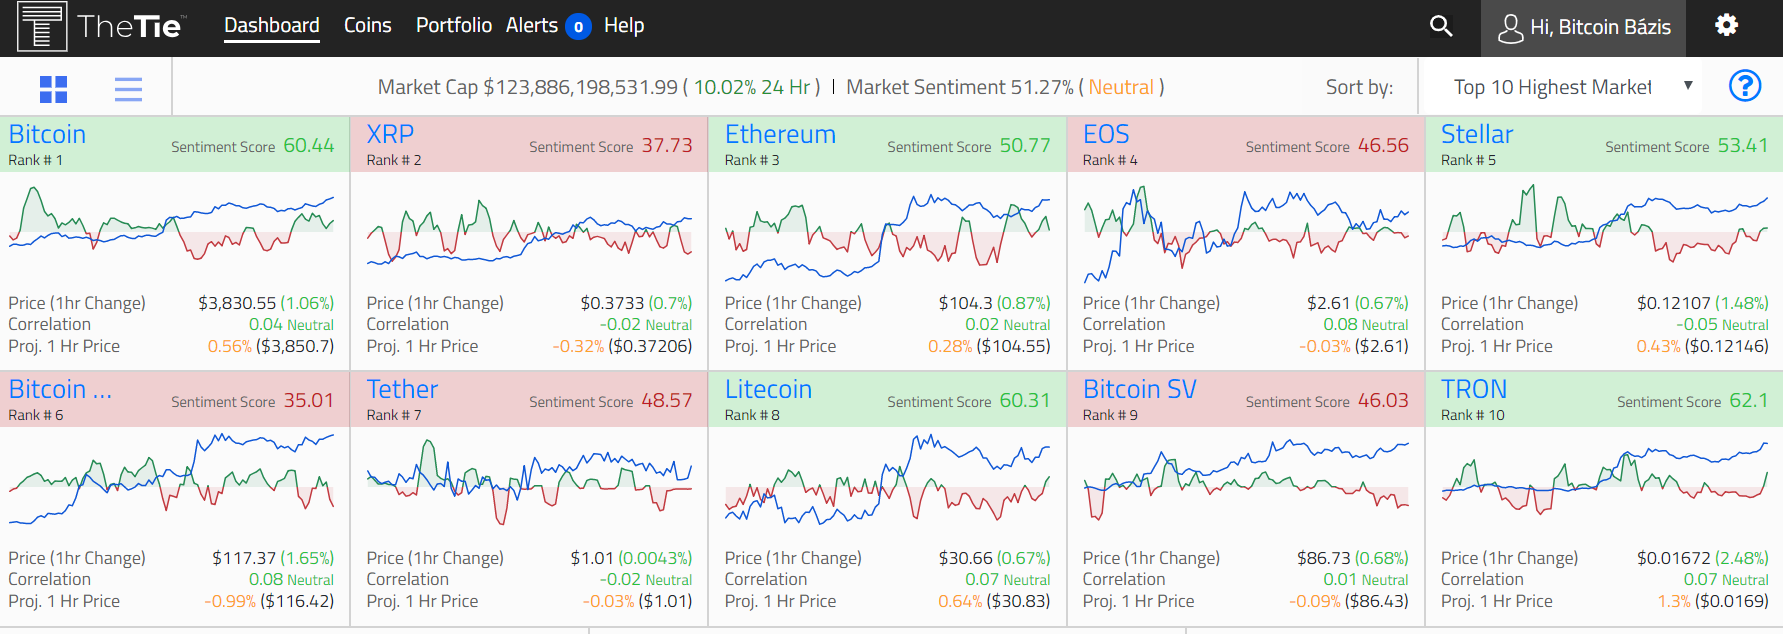The height and width of the screenshot is (634, 1783).
Task: Open the TRON coin link
Action: click(x=1474, y=389)
